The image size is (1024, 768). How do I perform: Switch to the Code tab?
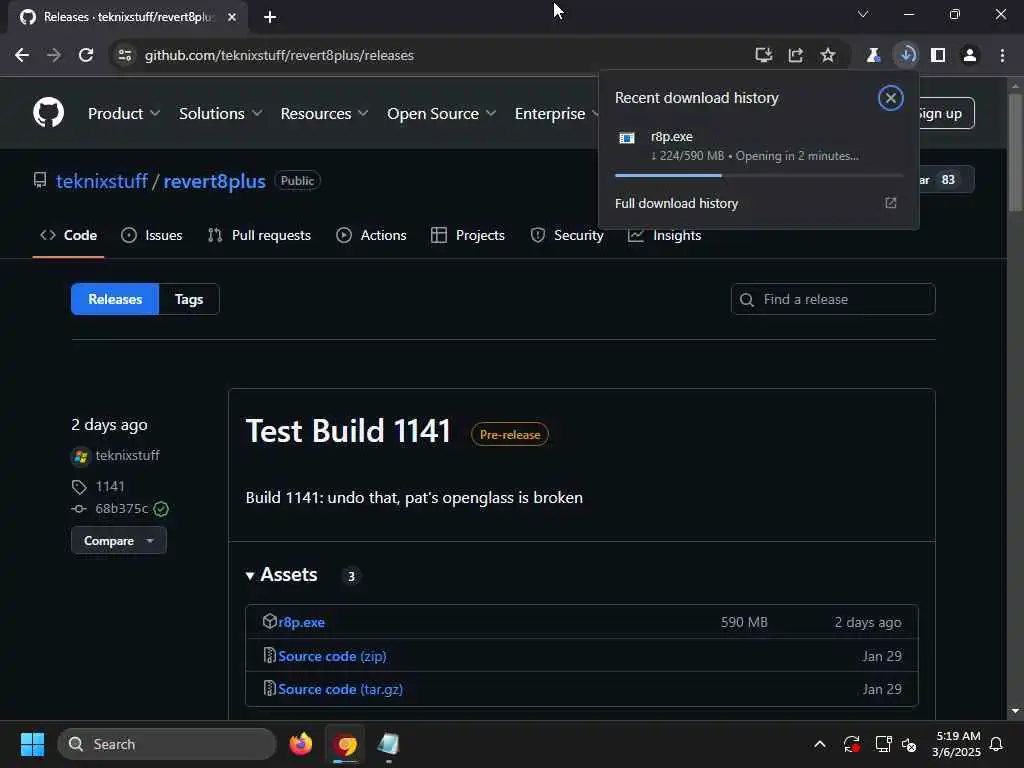[x=69, y=235]
